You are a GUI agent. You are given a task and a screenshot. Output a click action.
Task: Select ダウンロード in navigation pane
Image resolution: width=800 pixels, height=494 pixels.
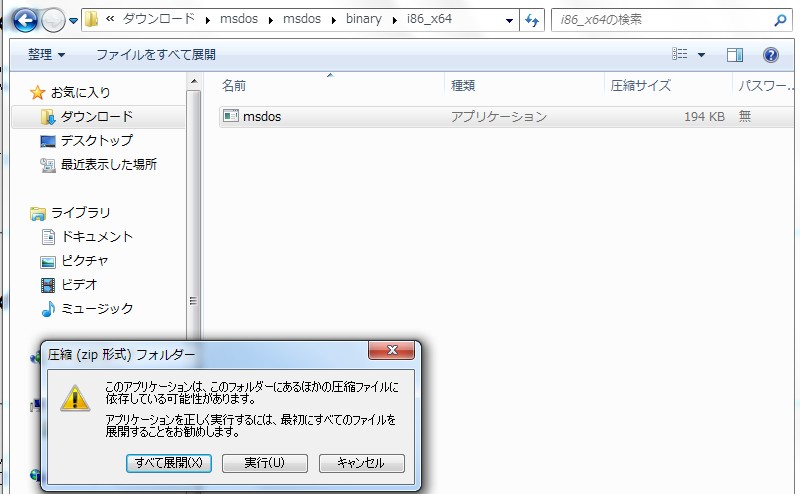[97, 116]
